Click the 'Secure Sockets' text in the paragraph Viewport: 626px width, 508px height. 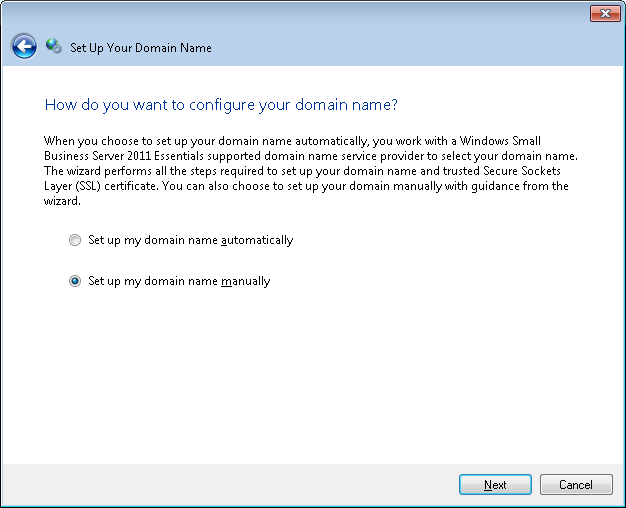coord(522,171)
